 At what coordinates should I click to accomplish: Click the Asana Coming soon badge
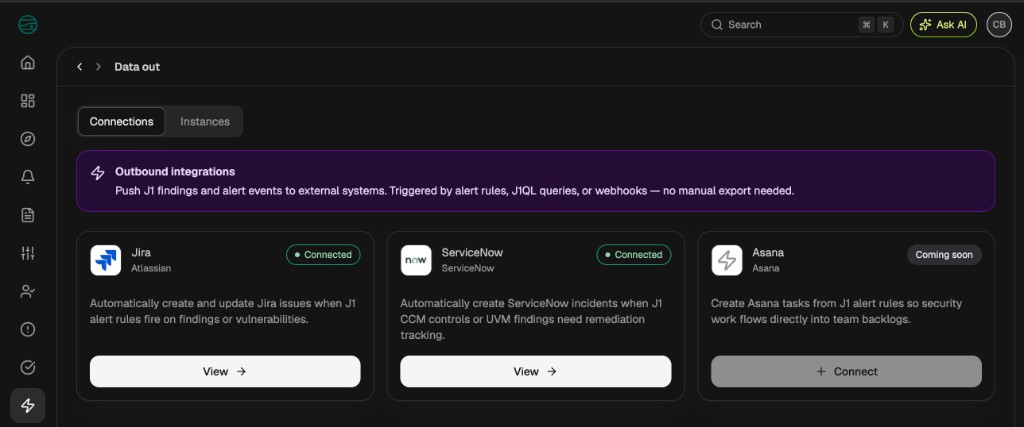(x=944, y=255)
